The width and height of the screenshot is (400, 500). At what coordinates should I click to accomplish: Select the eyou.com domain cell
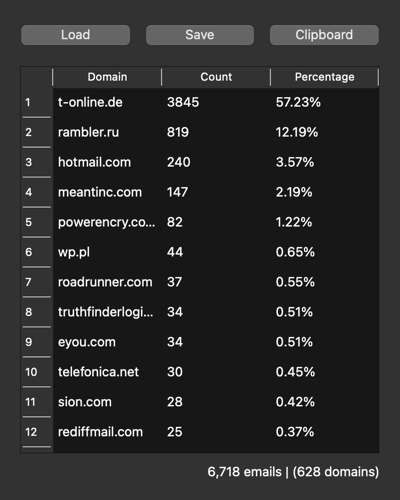tap(107, 342)
